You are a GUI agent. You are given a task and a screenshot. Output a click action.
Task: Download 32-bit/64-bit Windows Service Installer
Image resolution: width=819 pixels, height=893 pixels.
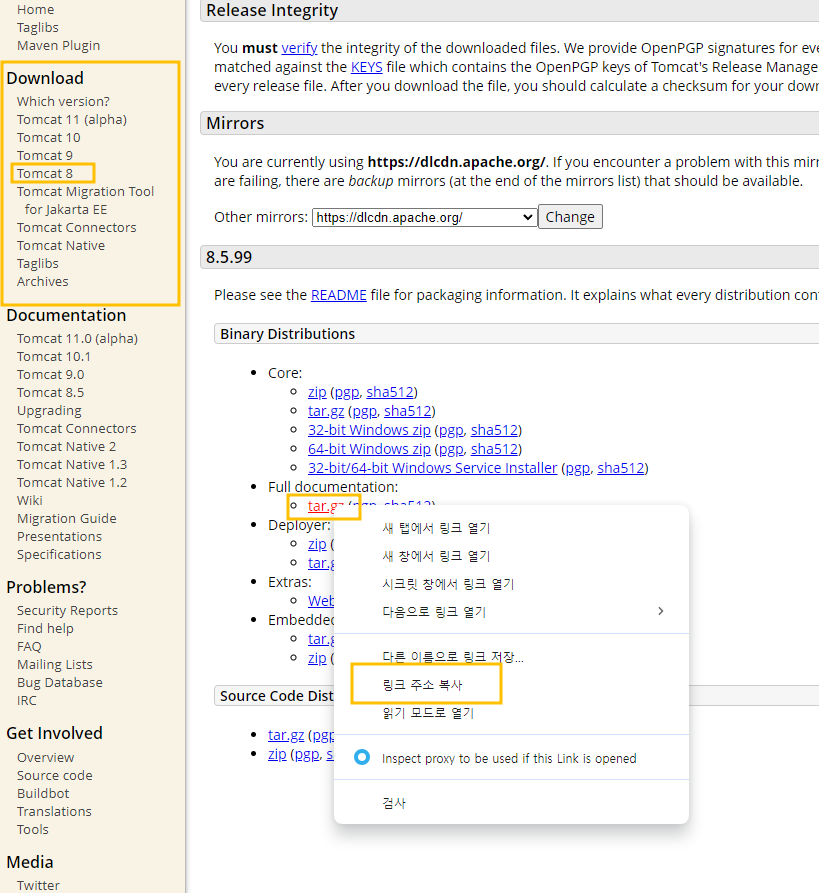pyautogui.click(x=432, y=468)
